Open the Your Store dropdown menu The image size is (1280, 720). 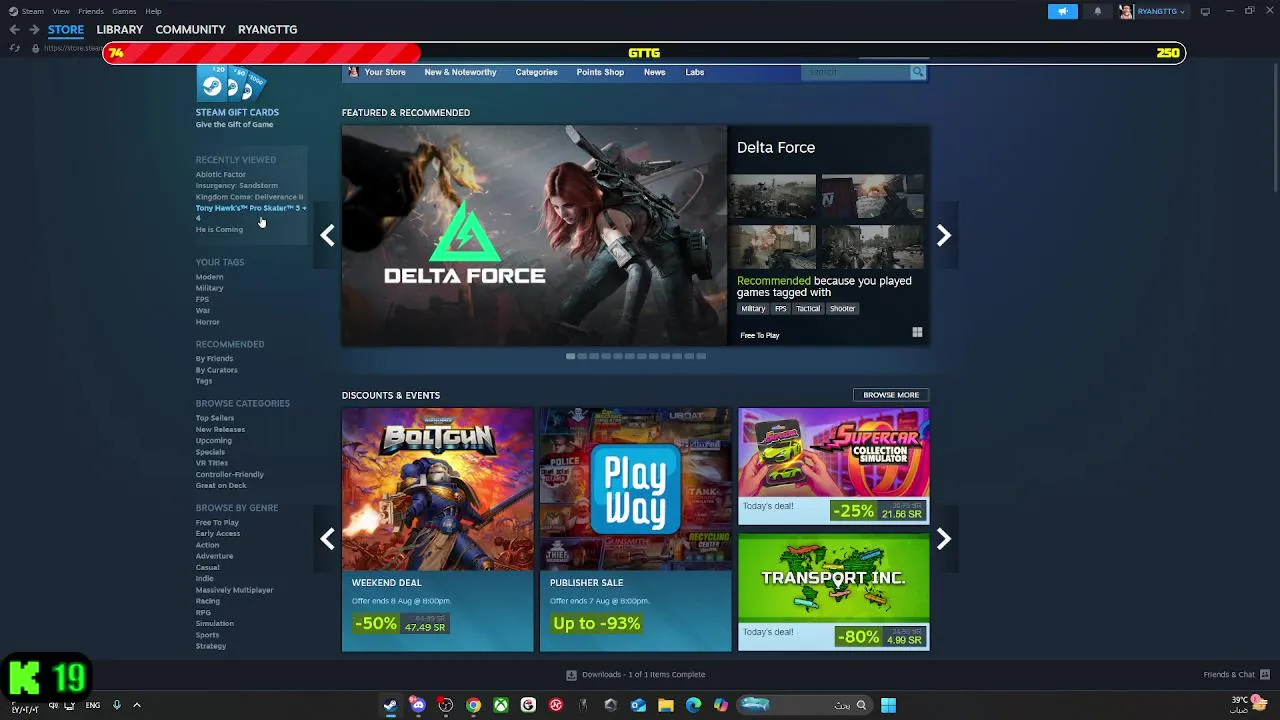385,72
